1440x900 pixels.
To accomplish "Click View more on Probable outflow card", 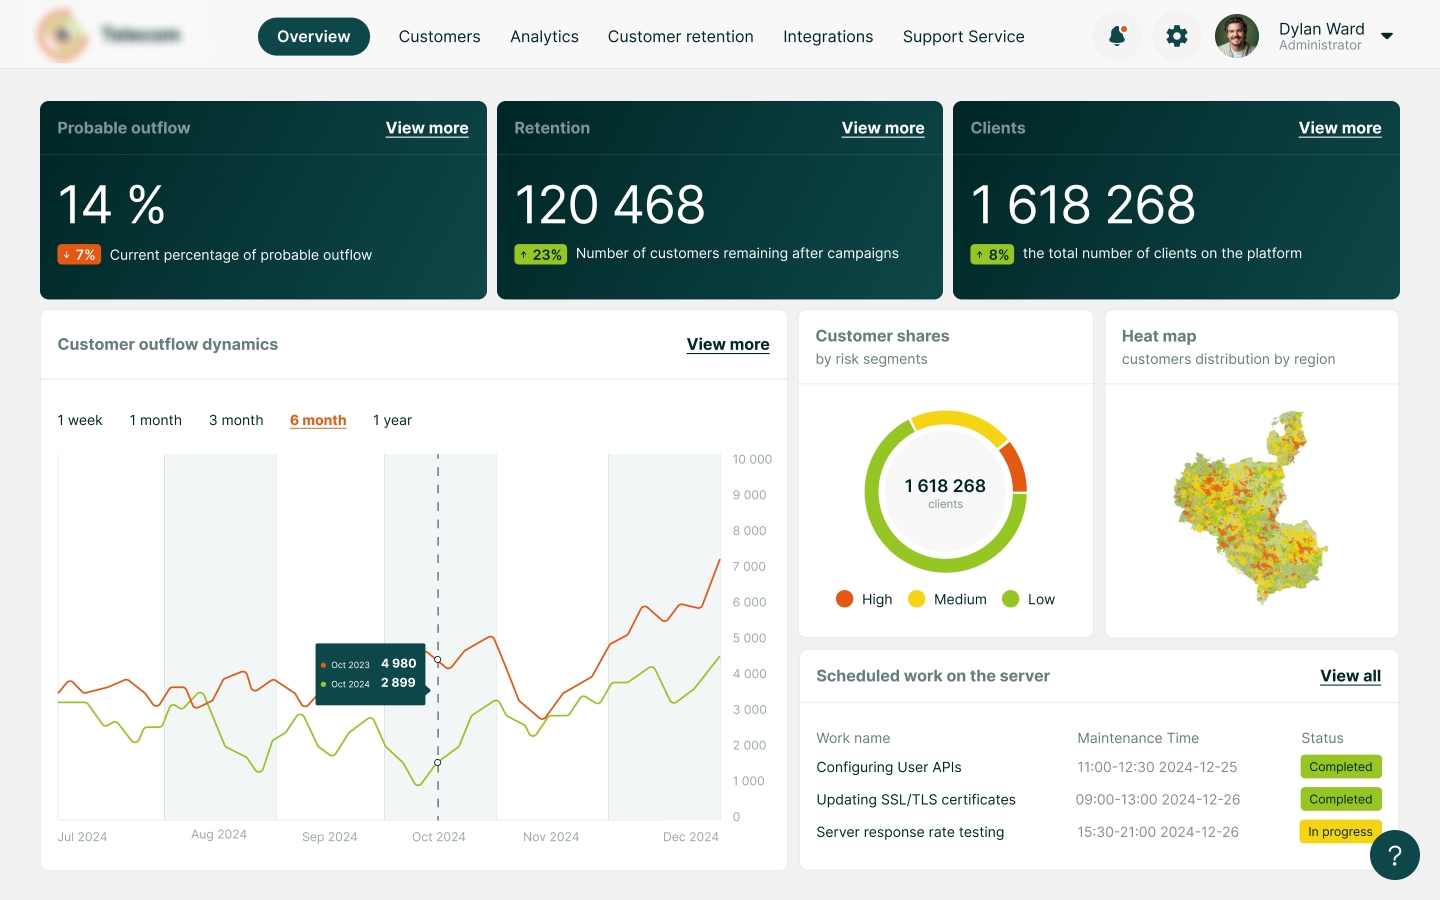I will coord(427,128).
